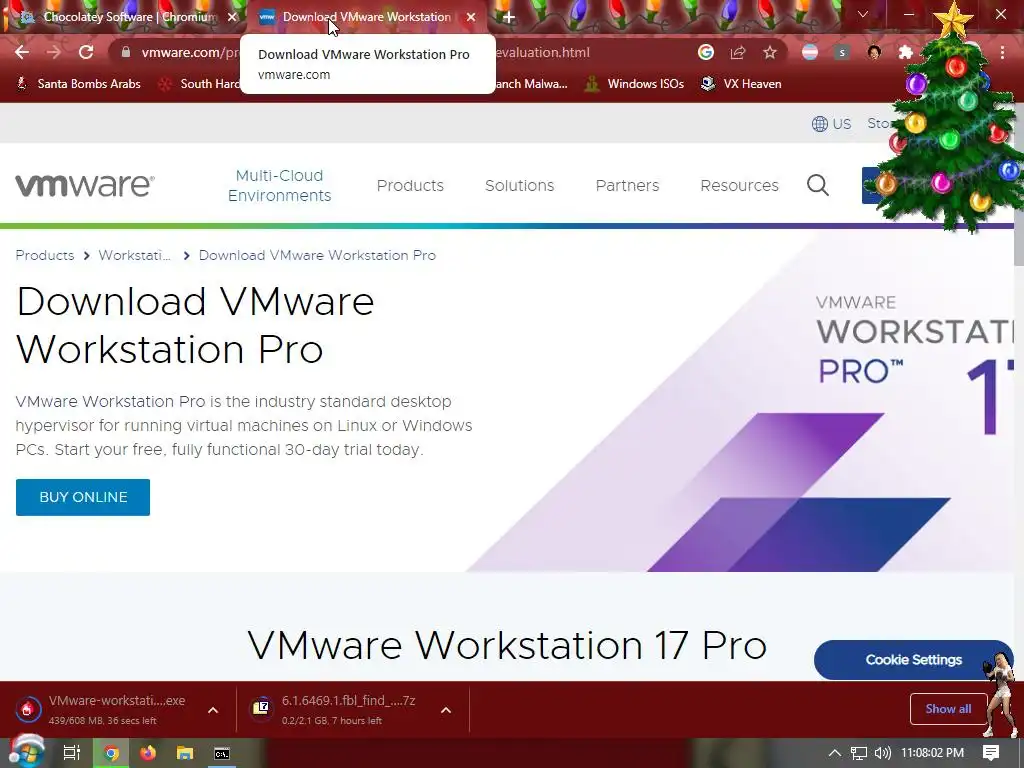Open Task View in the taskbar

(x=71, y=753)
